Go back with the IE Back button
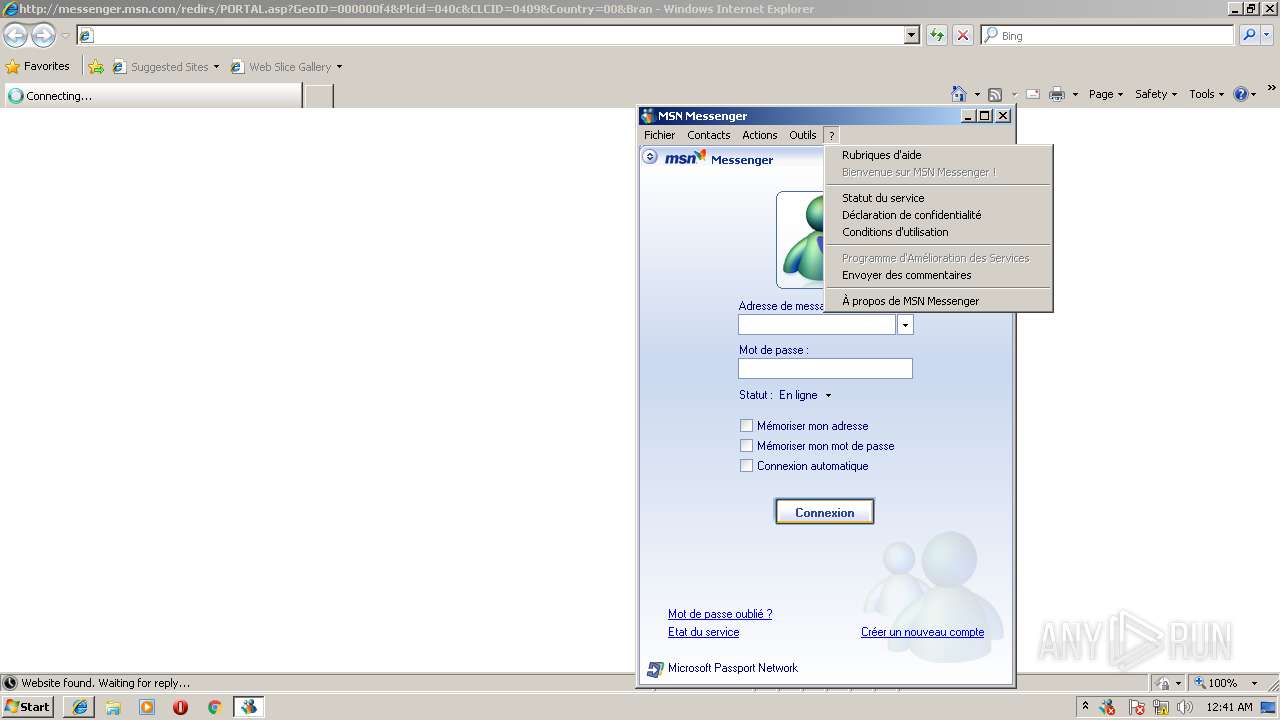The height and width of the screenshot is (720, 1280). [15, 36]
